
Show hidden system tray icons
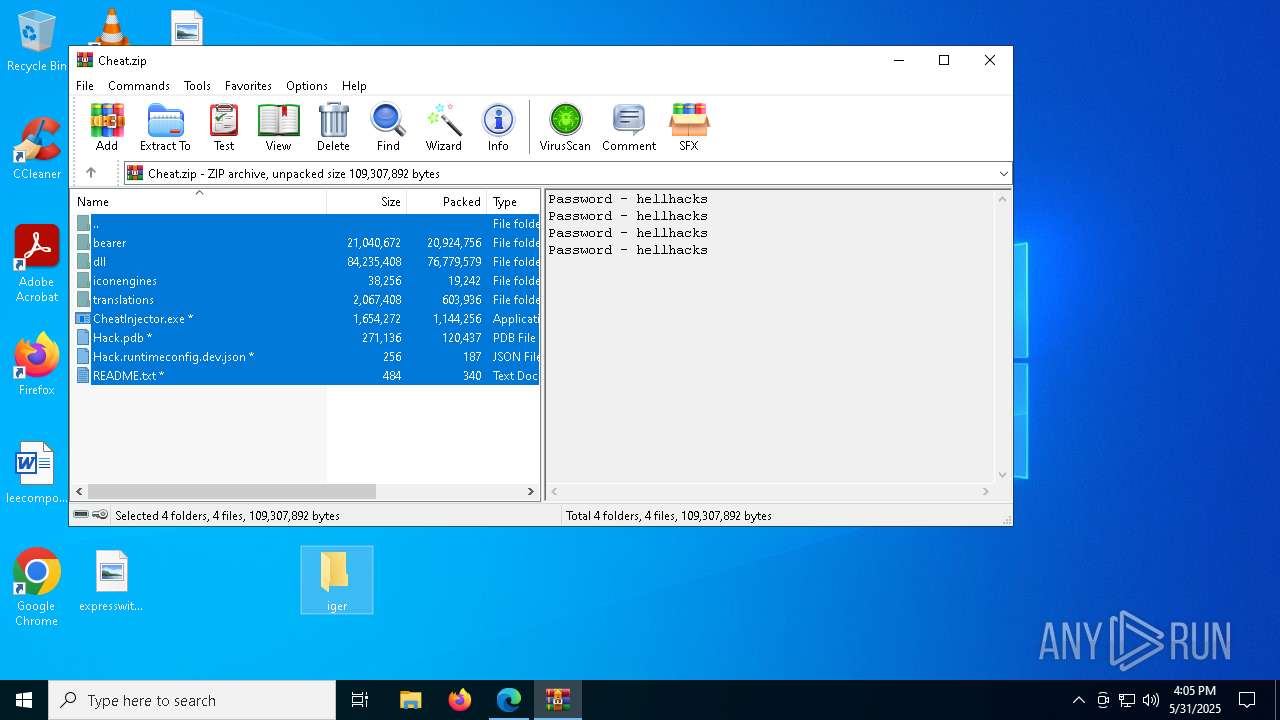[x=1078, y=700]
